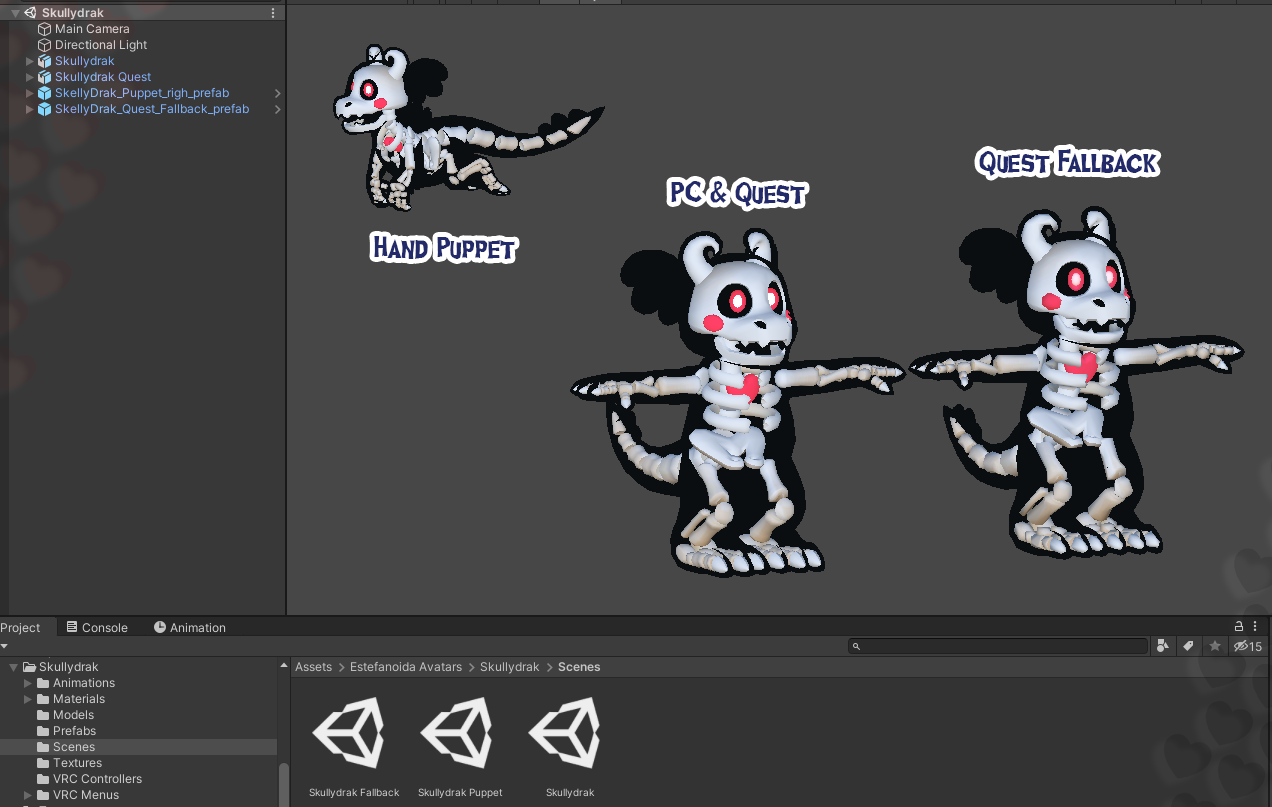Expand the VRC Menus folder

(x=27, y=794)
